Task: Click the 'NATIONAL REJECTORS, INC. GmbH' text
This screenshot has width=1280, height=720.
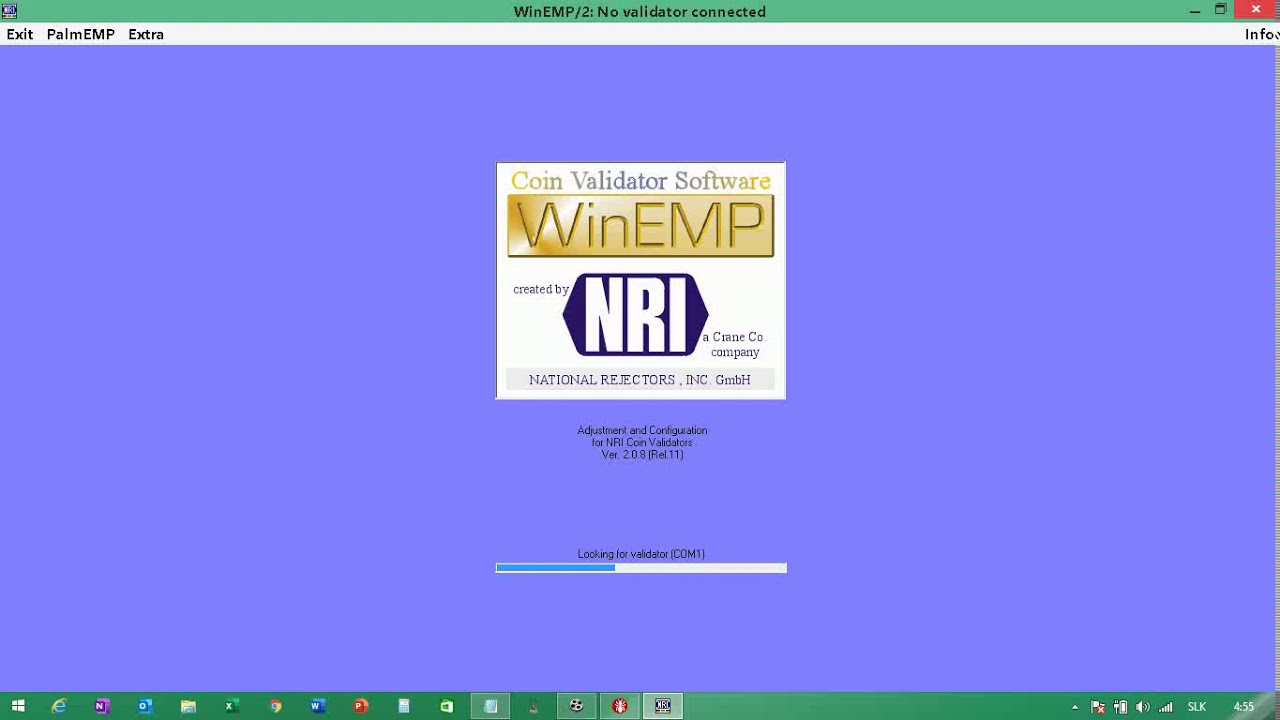Action: coord(640,380)
